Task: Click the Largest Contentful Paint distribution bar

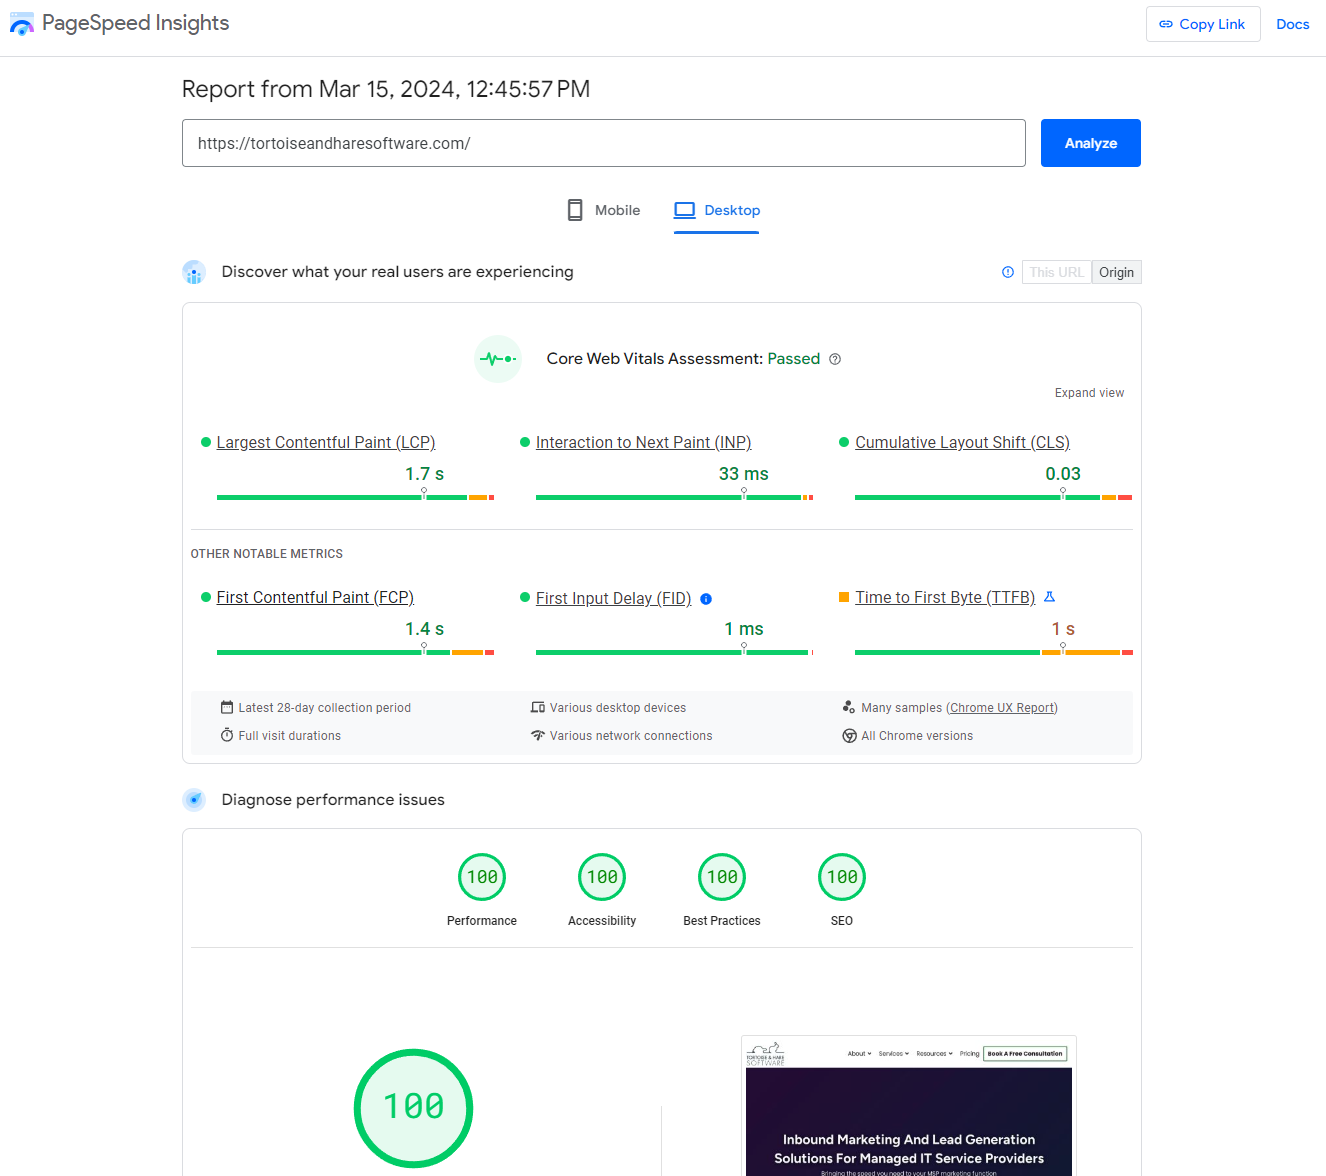Action: pyautogui.click(x=355, y=497)
